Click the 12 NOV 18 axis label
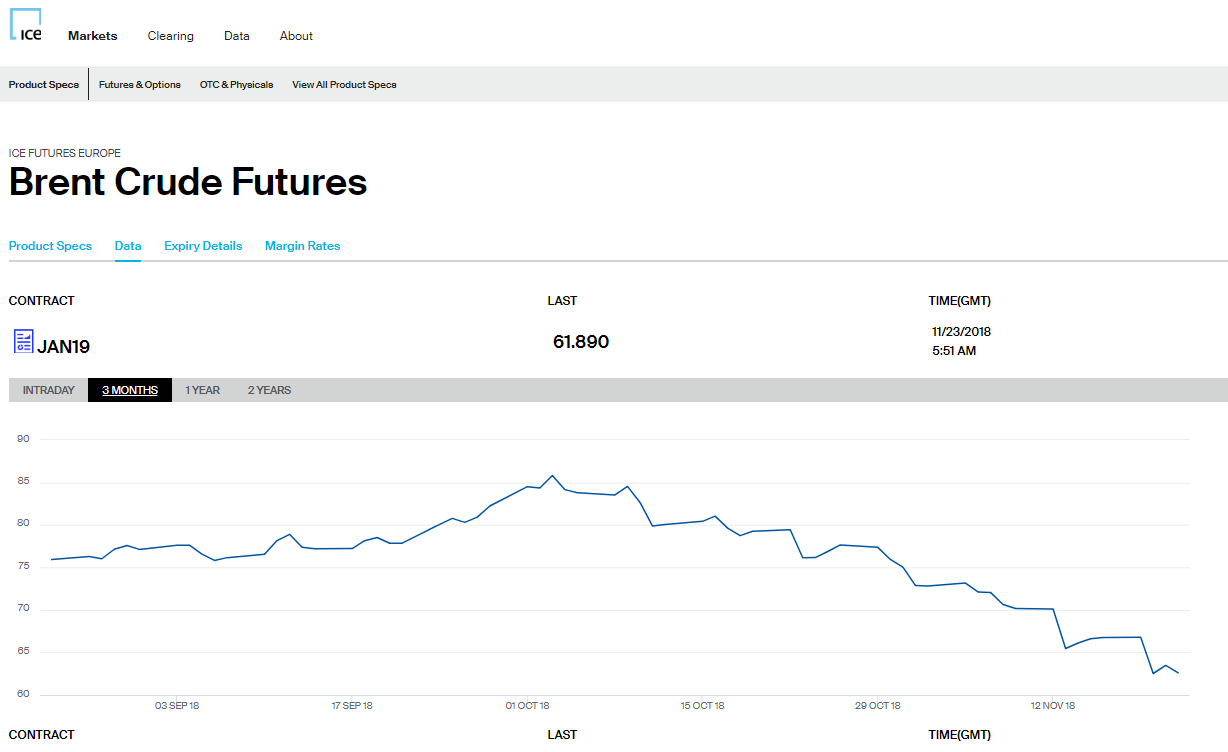This screenshot has height=752, width=1228. pyautogui.click(x=1053, y=706)
